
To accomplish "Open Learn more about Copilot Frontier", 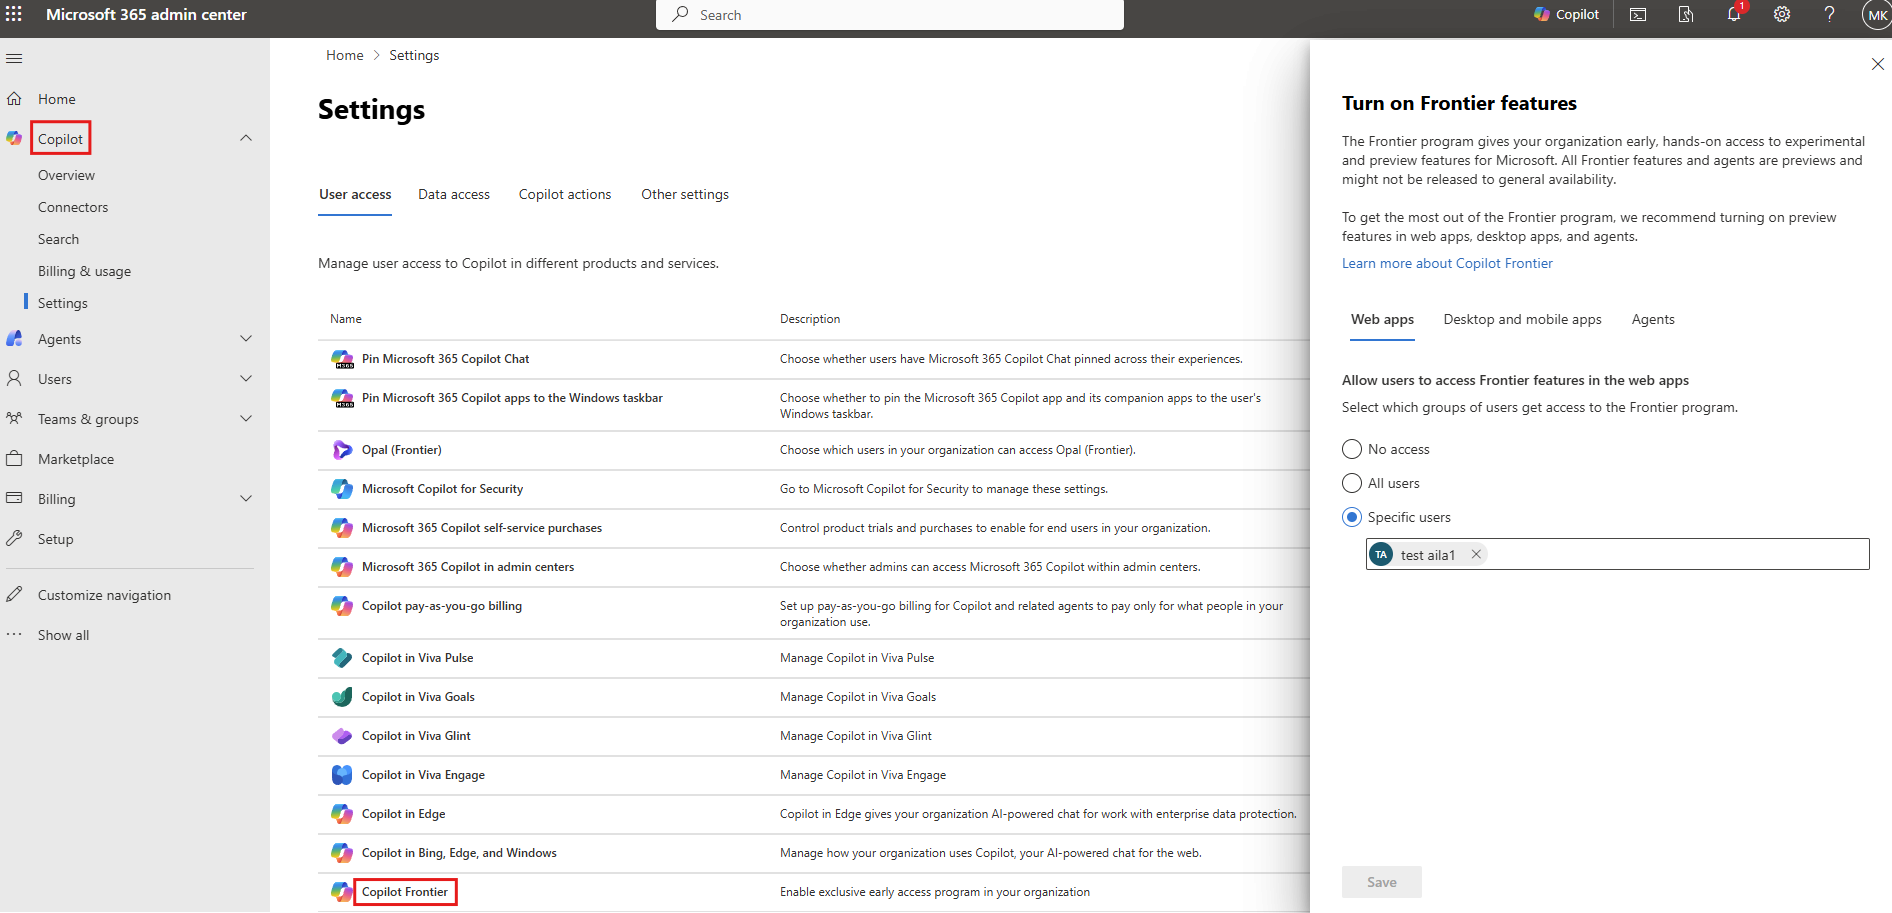I will 1447,262.
